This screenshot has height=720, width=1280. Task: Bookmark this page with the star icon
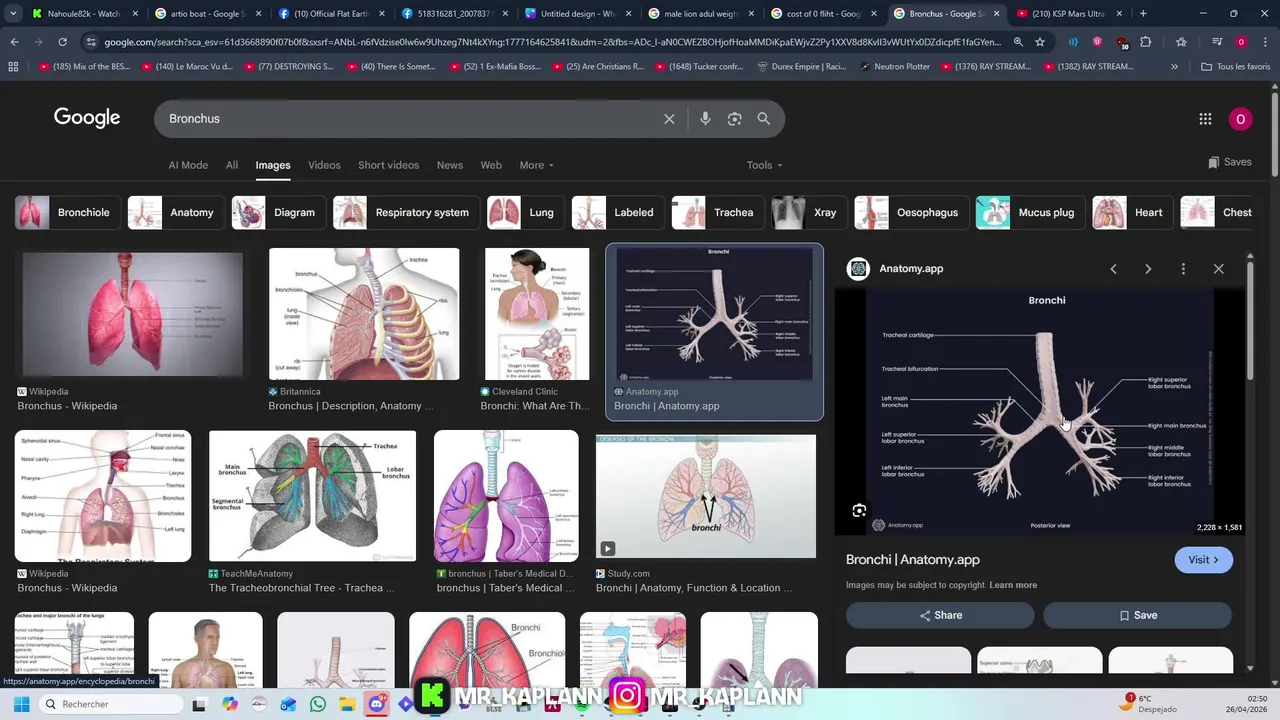[1040, 42]
